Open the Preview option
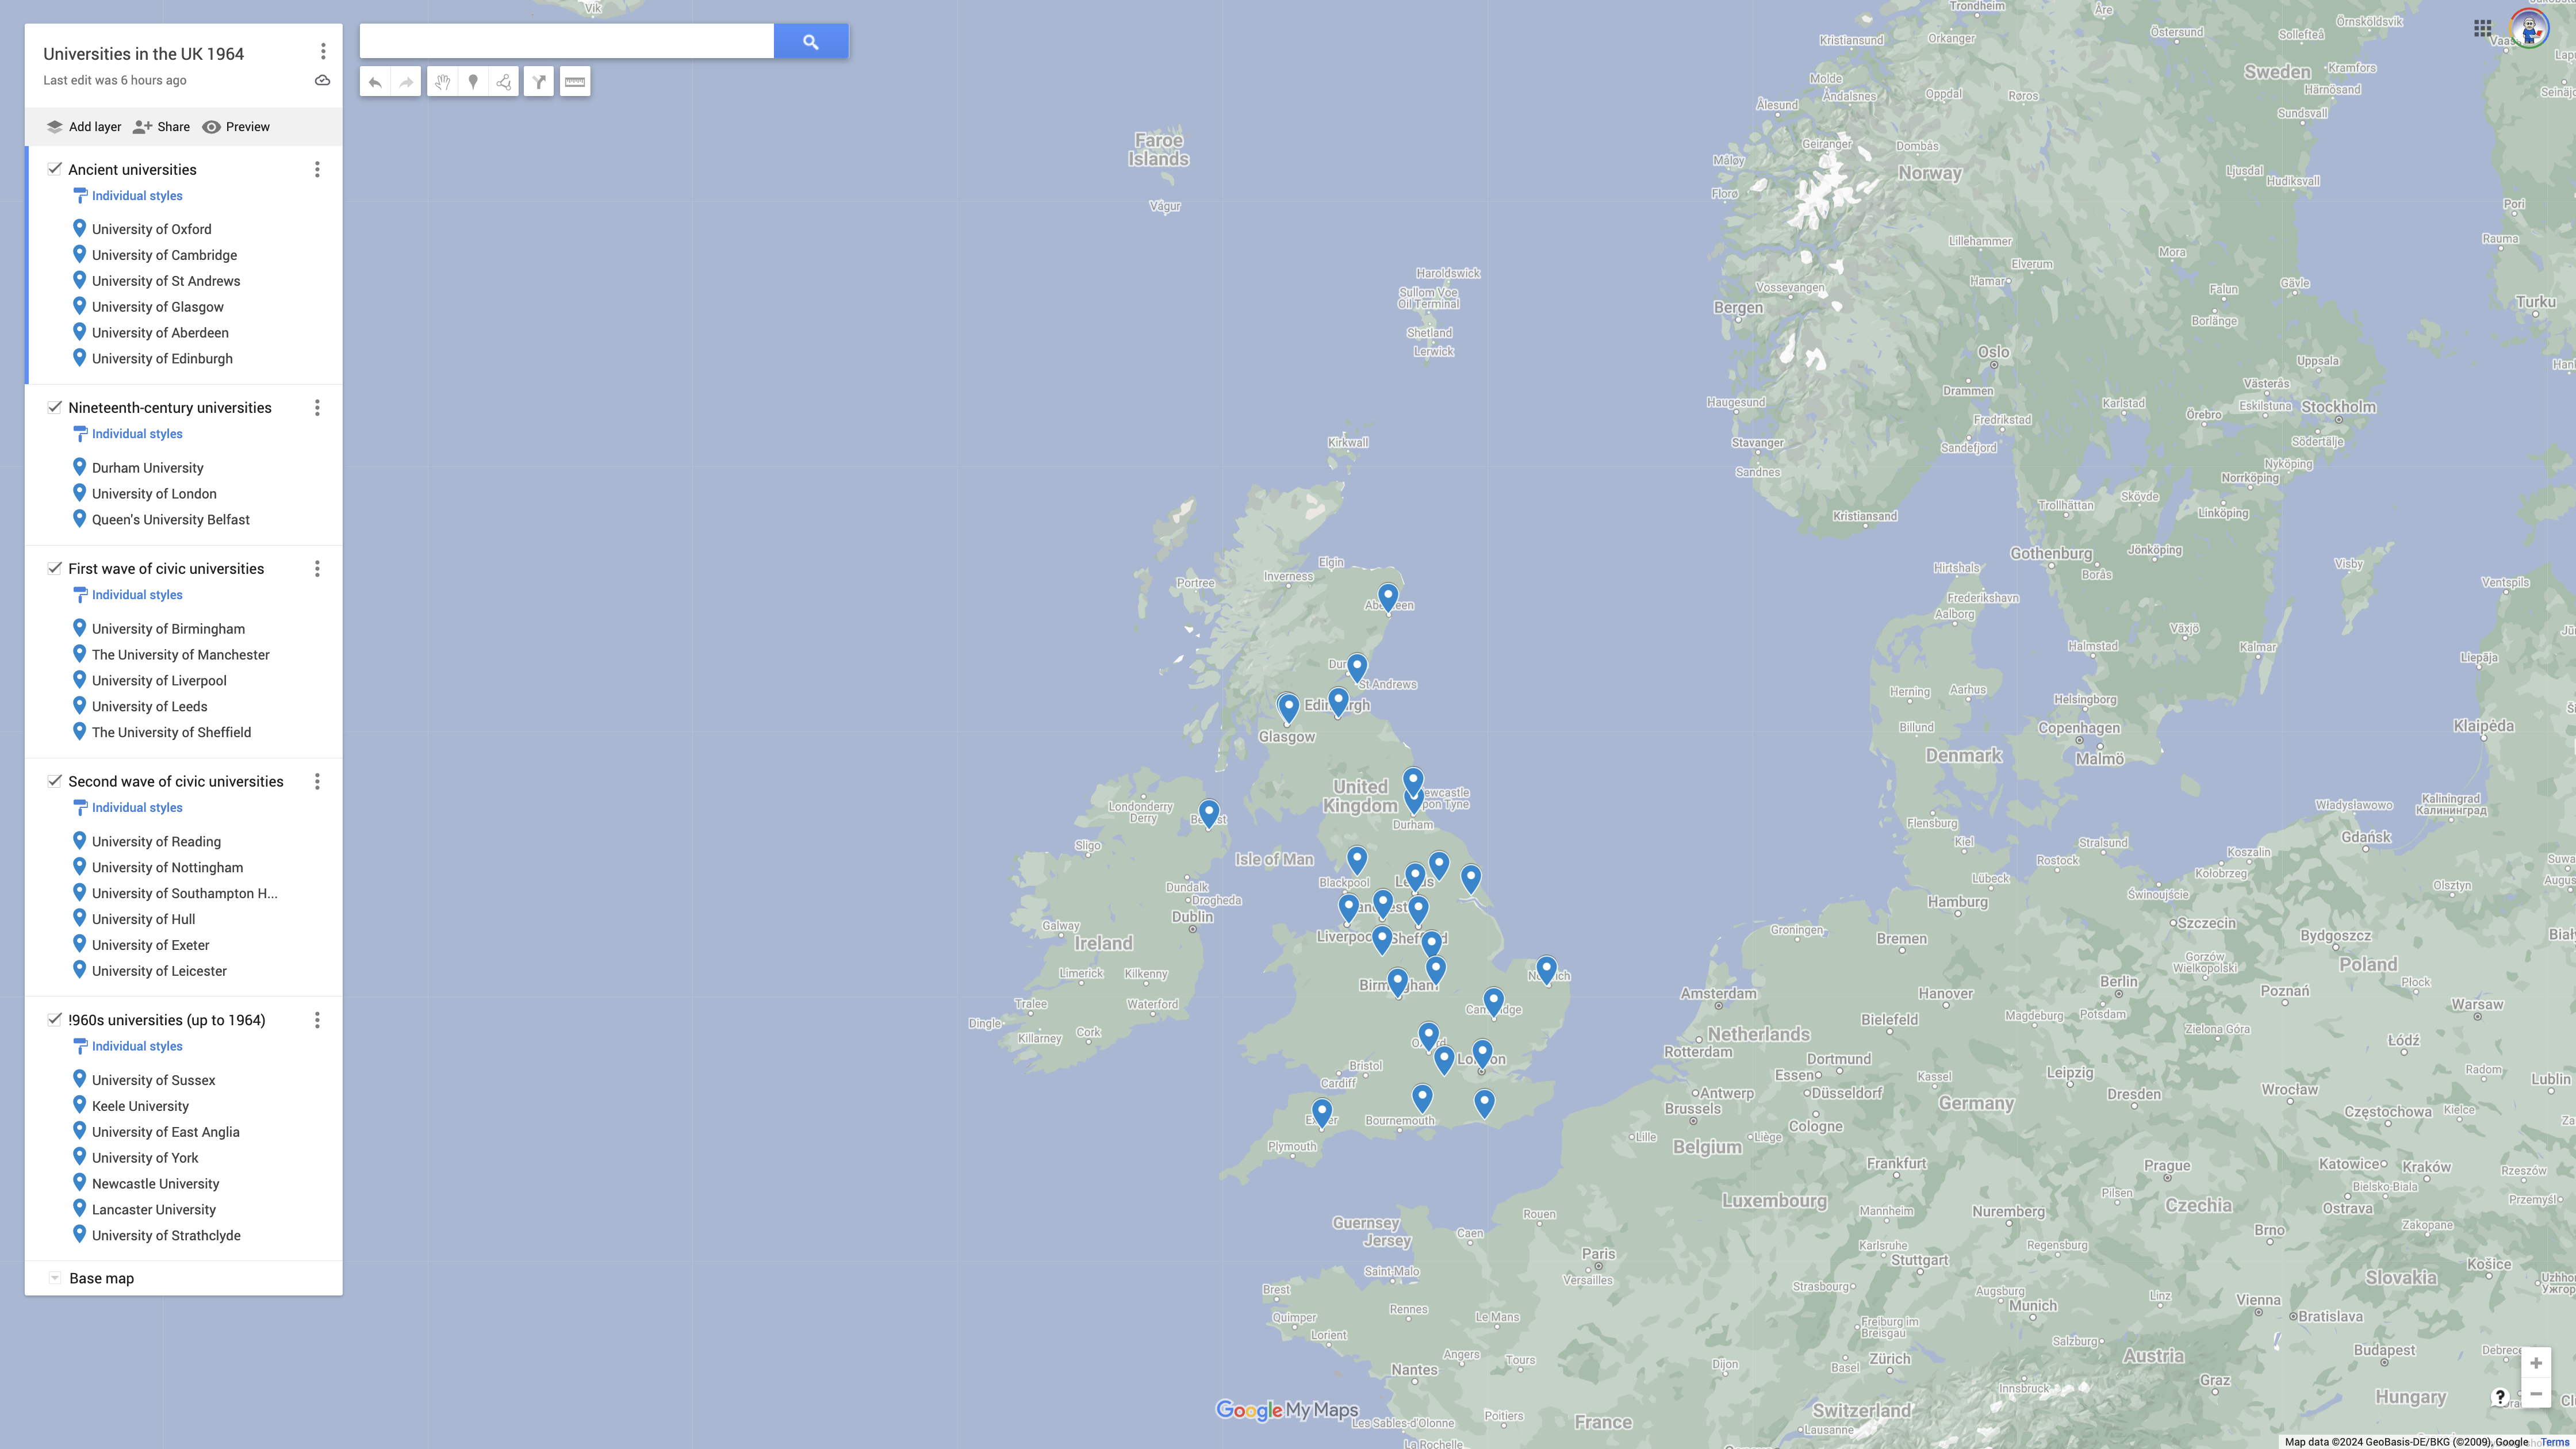 point(236,127)
